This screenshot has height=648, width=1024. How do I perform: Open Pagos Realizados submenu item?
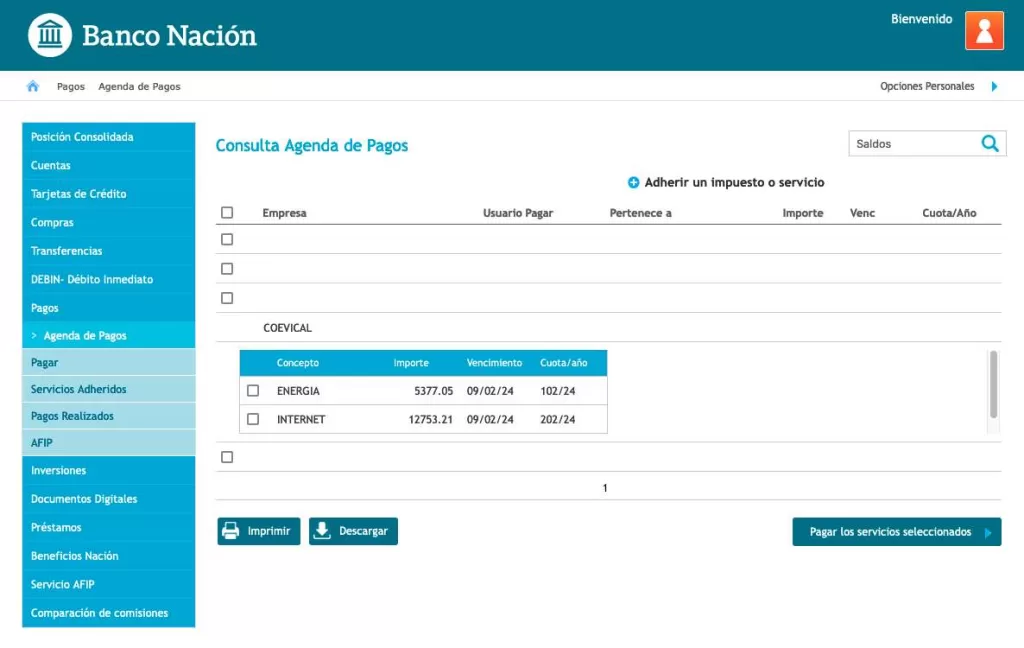pyautogui.click(x=108, y=415)
